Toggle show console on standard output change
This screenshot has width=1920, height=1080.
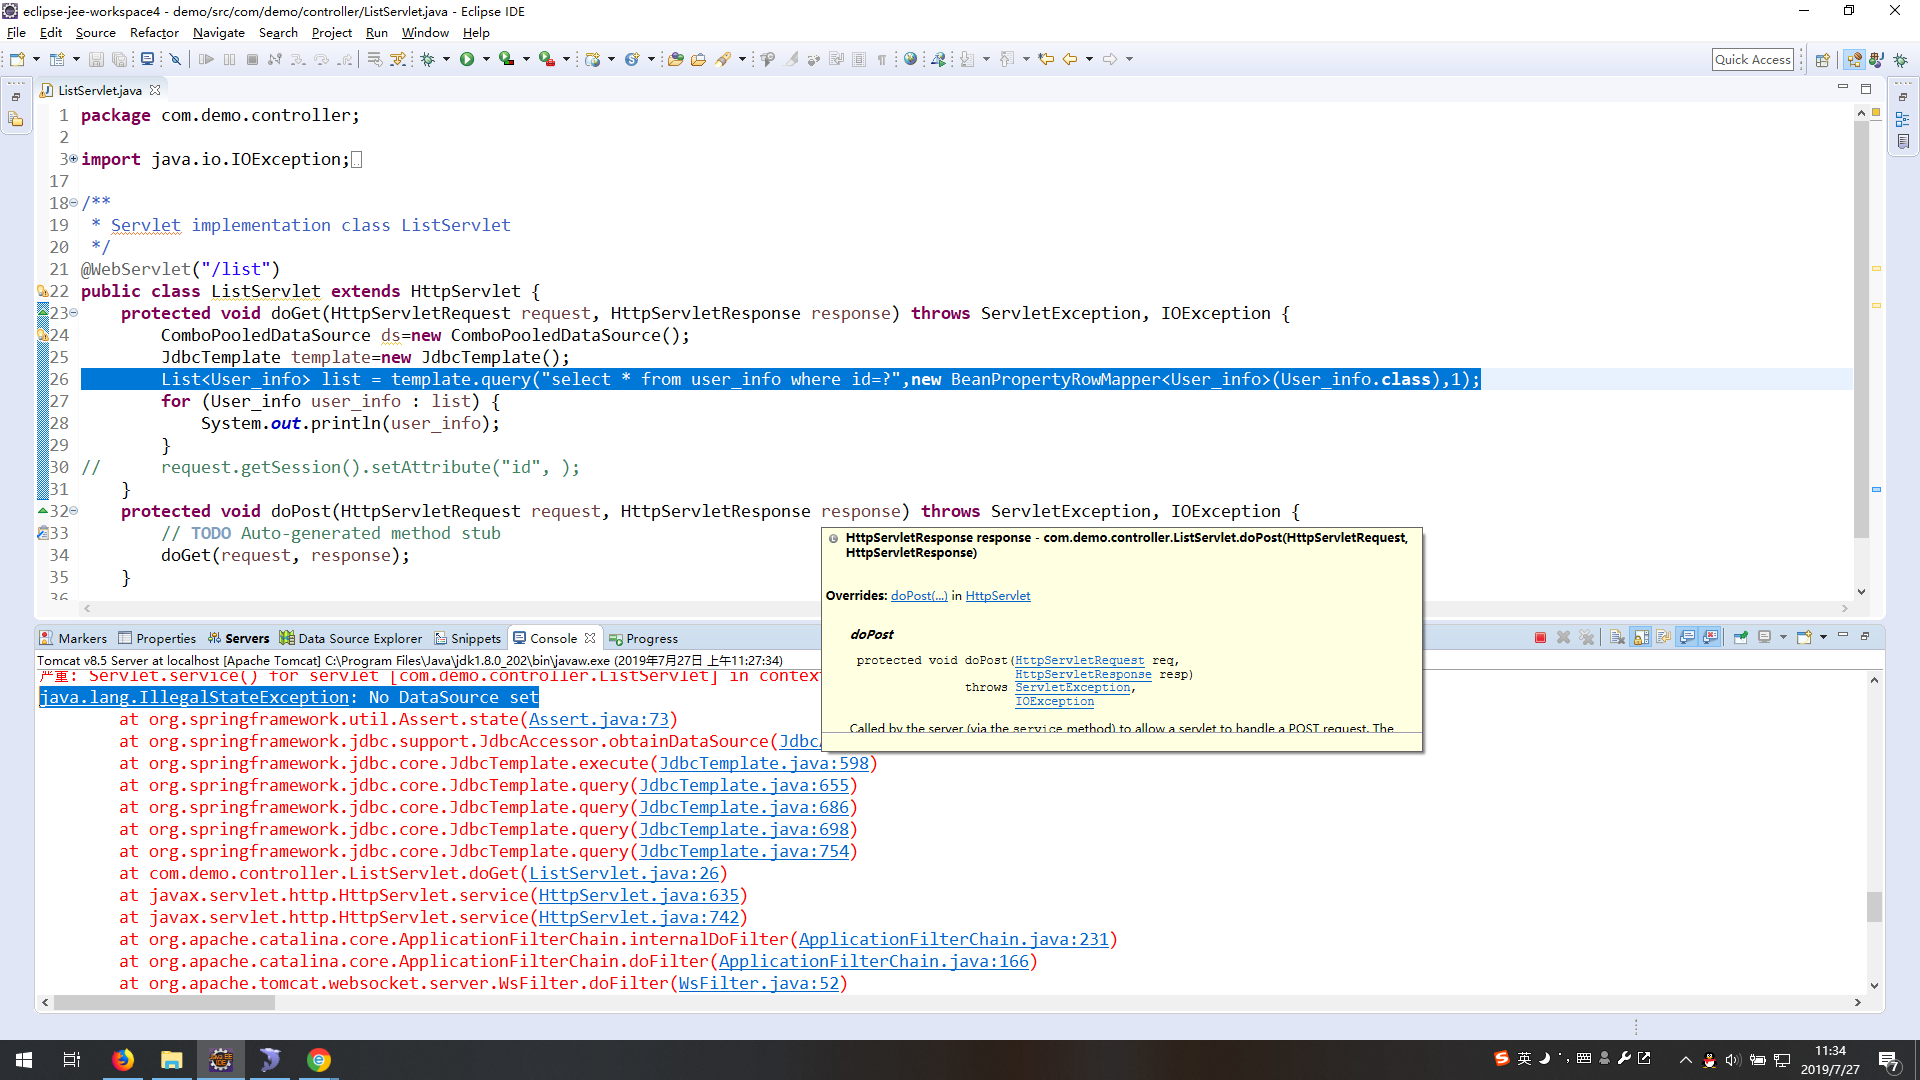[x=1687, y=638]
